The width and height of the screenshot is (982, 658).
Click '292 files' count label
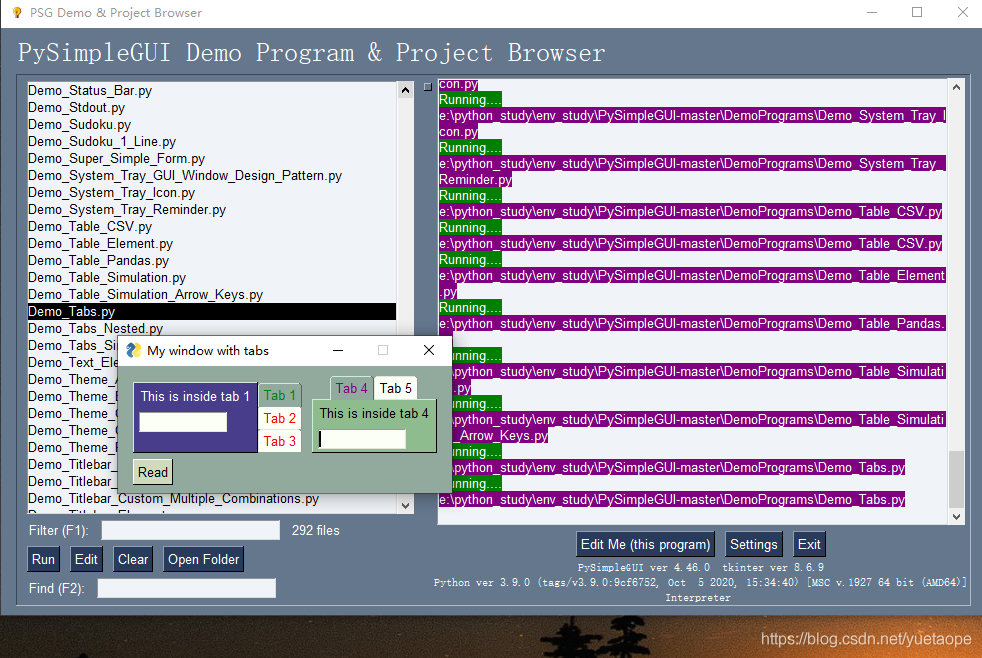tap(316, 530)
